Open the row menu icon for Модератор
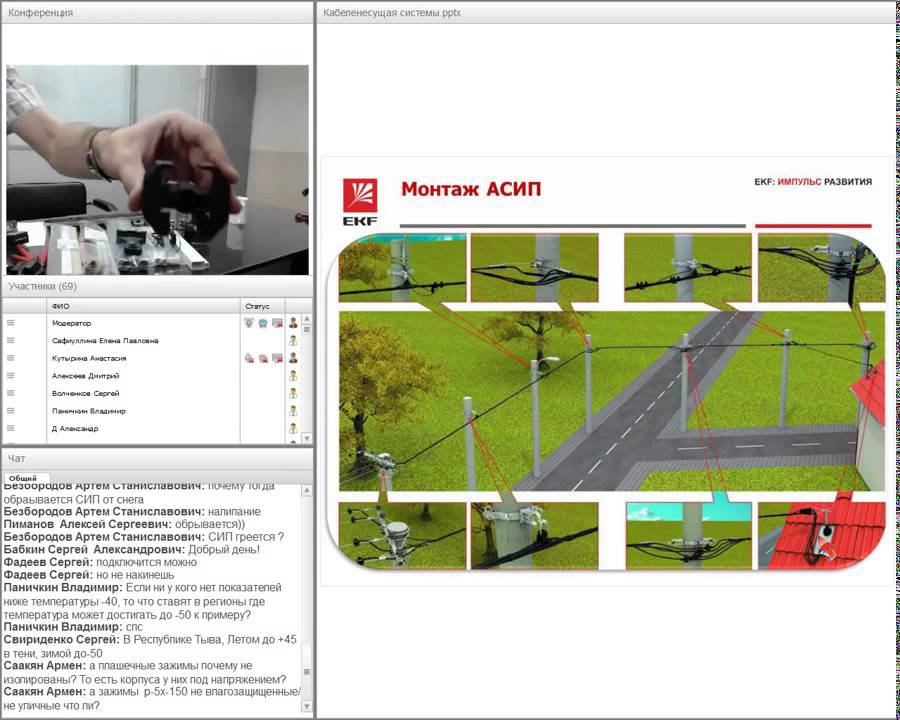Image resolution: width=900 pixels, height=720 pixels. click(x=10, y=323)
